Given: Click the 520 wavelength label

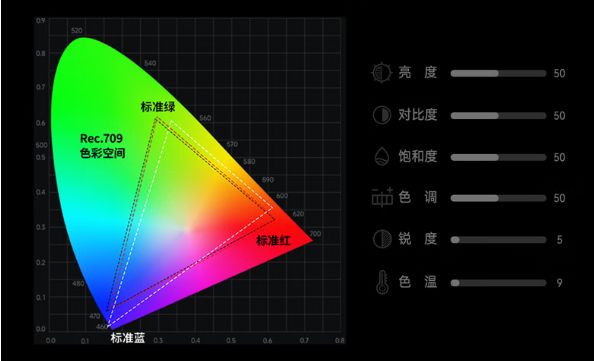Looking at the screenshot, I should click(77, 31).
